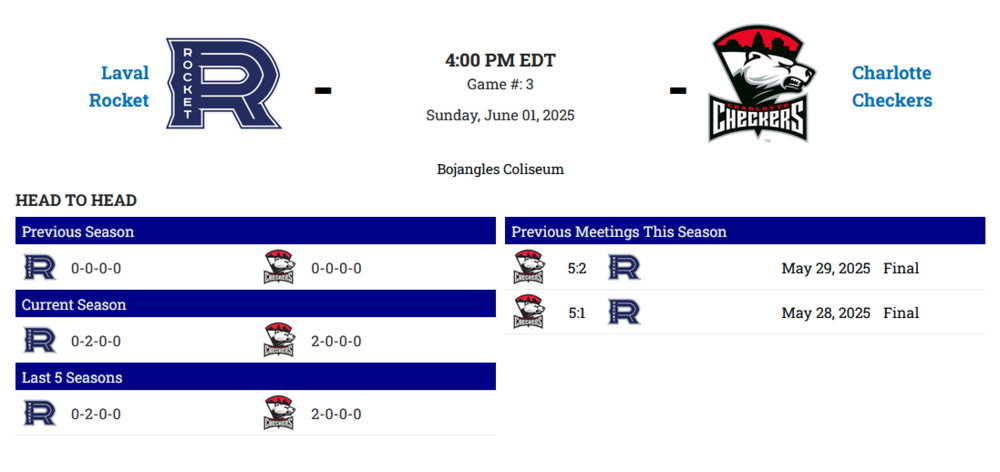
Task: Open the Laval Rocket team link
Action: click(119, 87)
